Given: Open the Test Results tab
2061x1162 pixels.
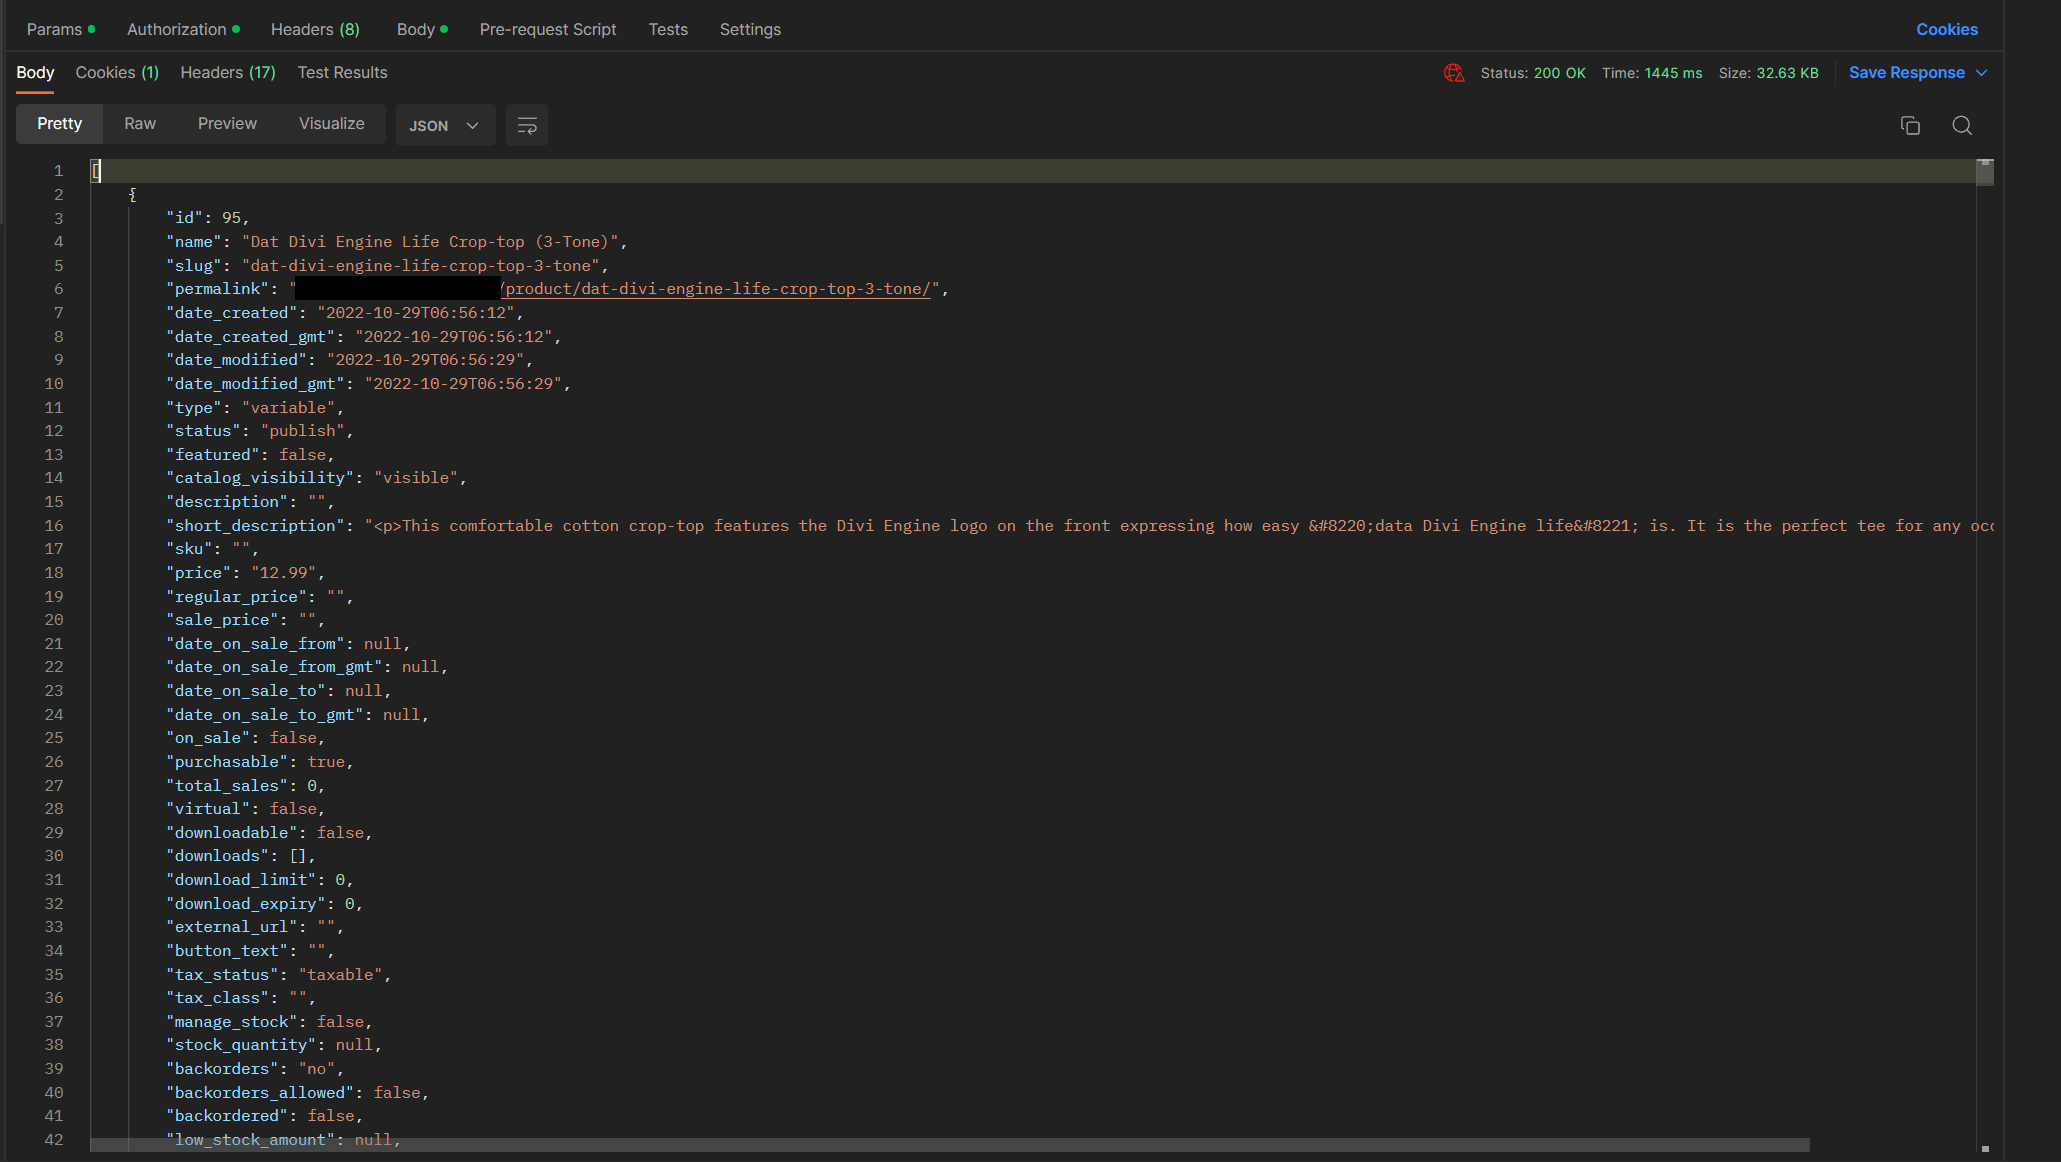Looking at the screenshot, I should tap(342, 73).
